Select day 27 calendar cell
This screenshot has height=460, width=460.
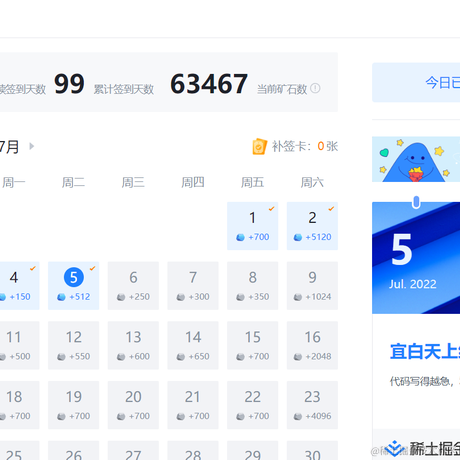click(x=133, y=450)
